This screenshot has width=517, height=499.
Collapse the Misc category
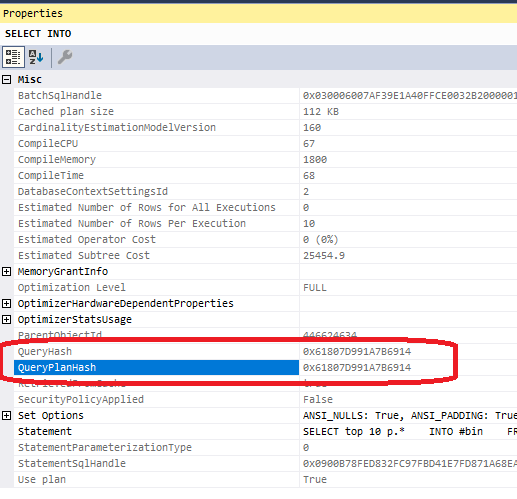click(6, 80)
